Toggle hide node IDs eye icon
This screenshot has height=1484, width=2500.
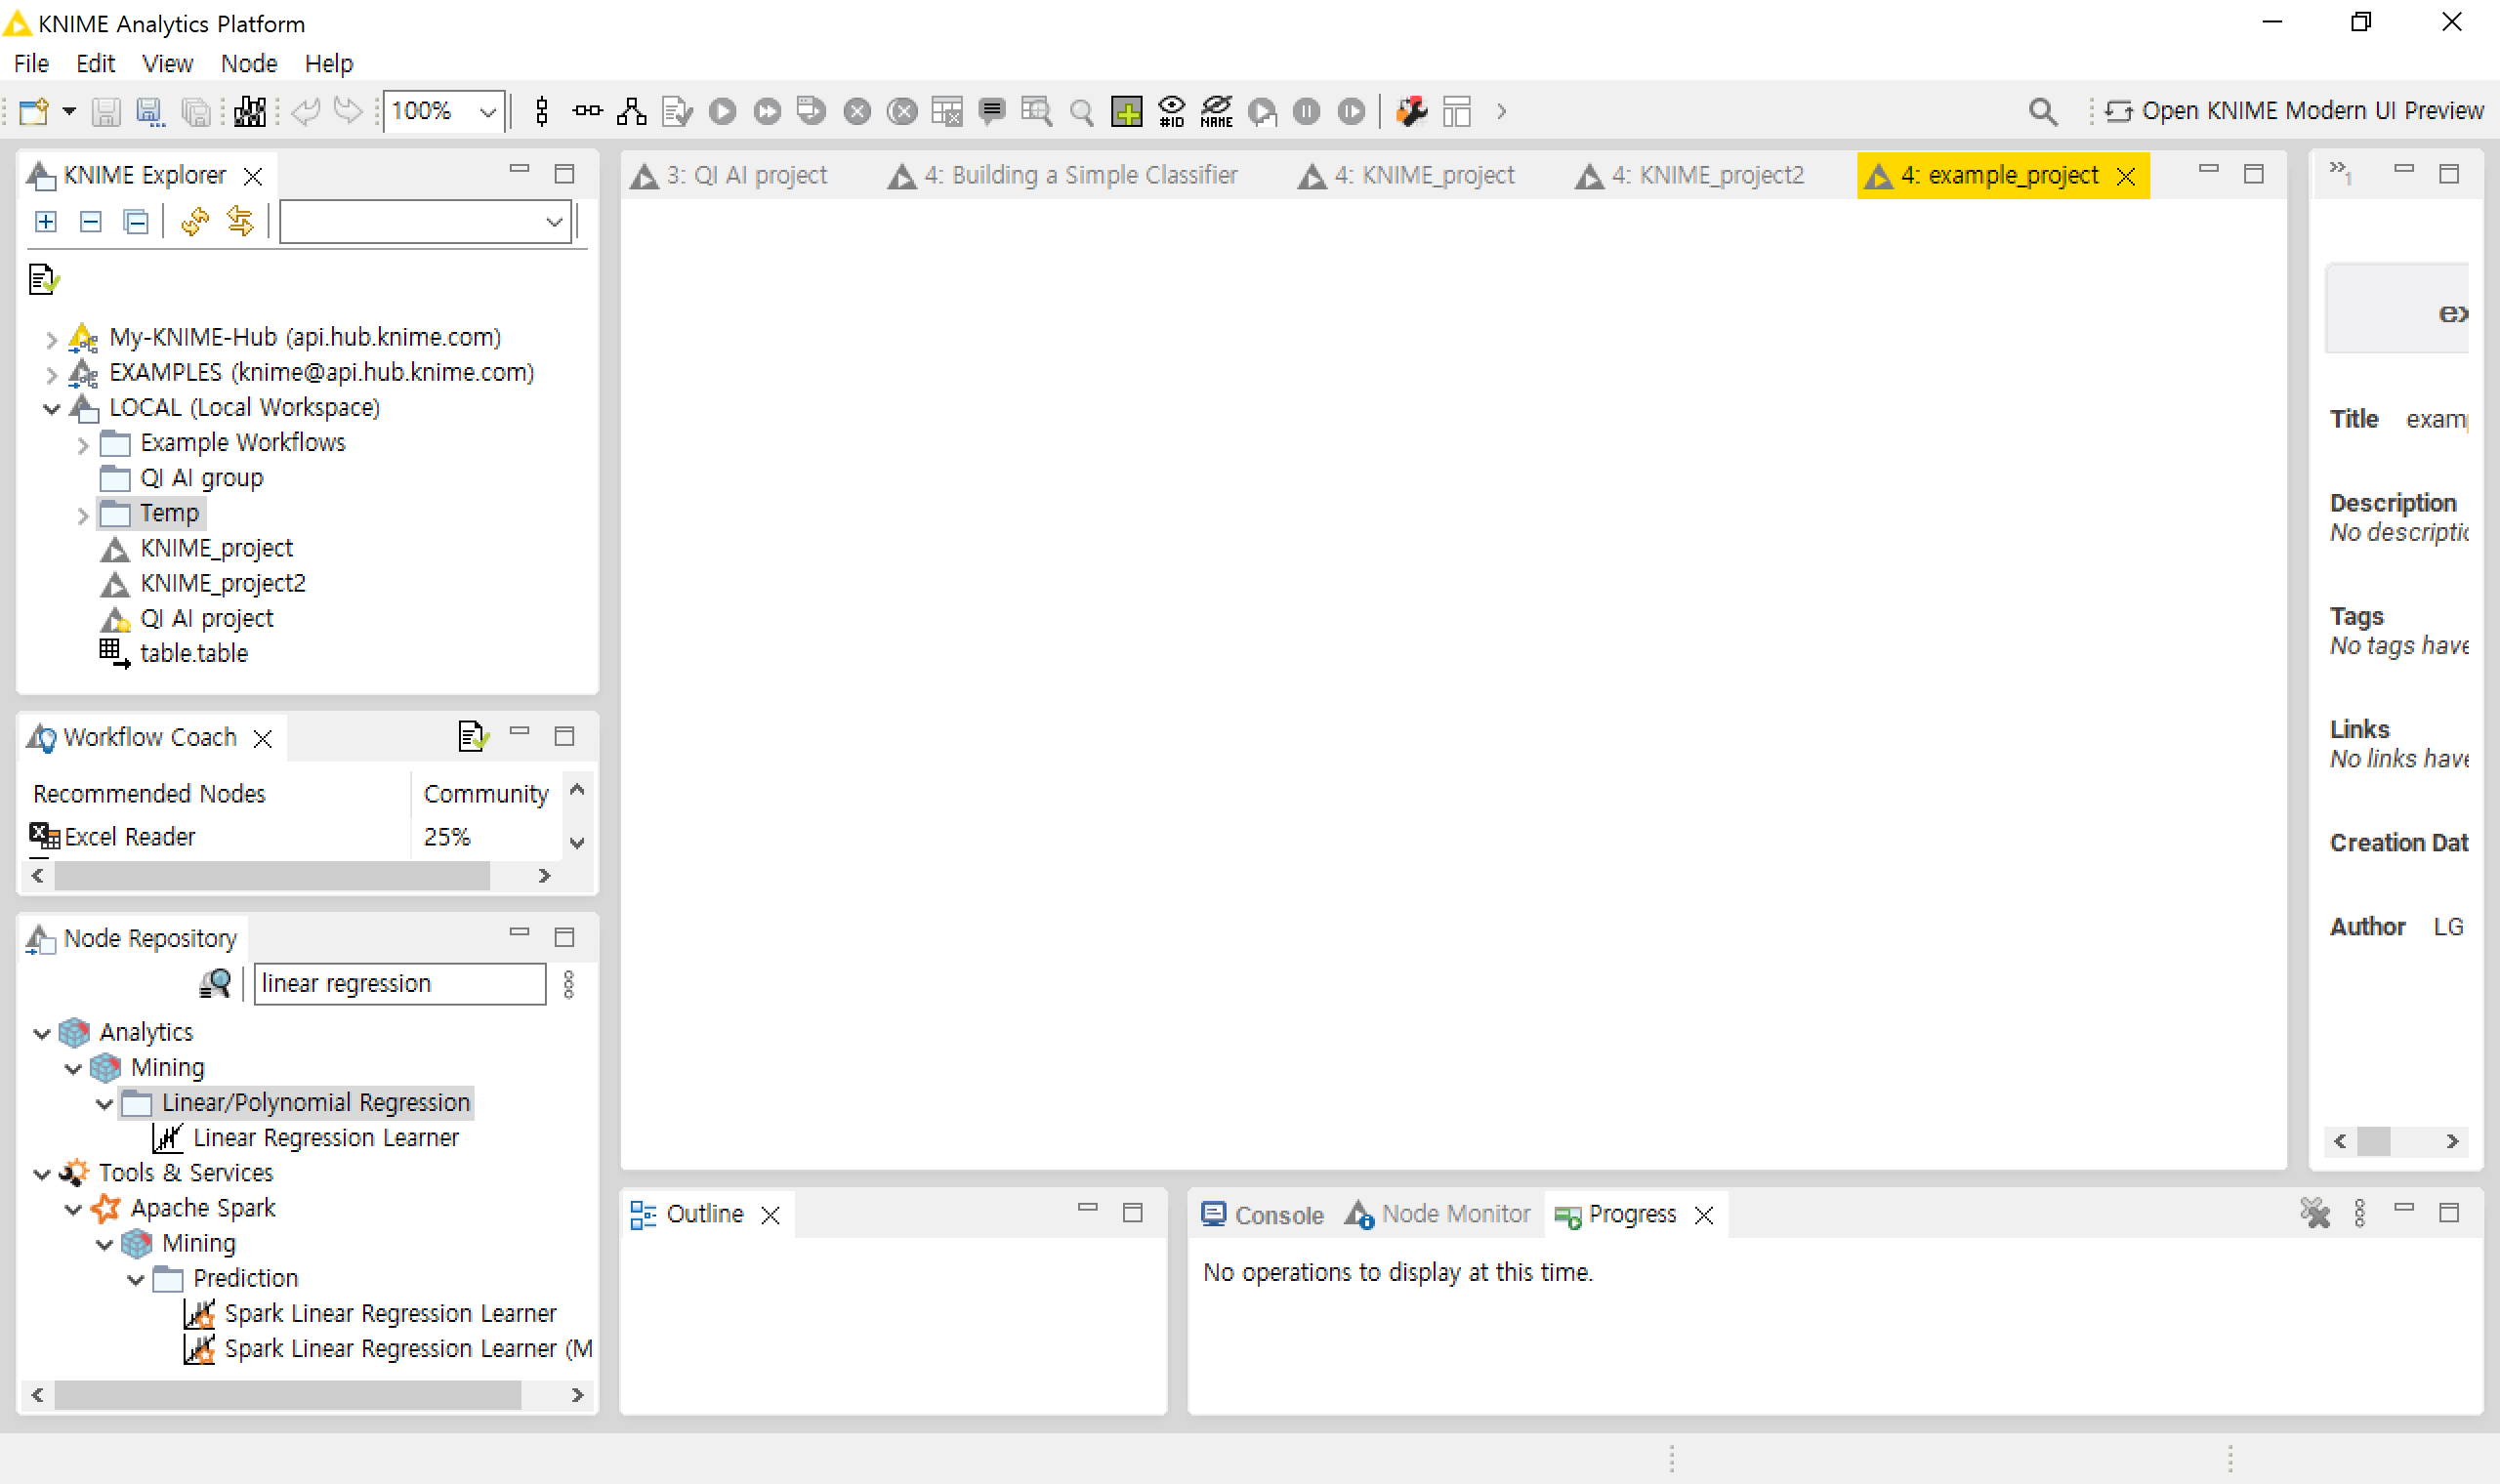click(x=1171, y=111)
